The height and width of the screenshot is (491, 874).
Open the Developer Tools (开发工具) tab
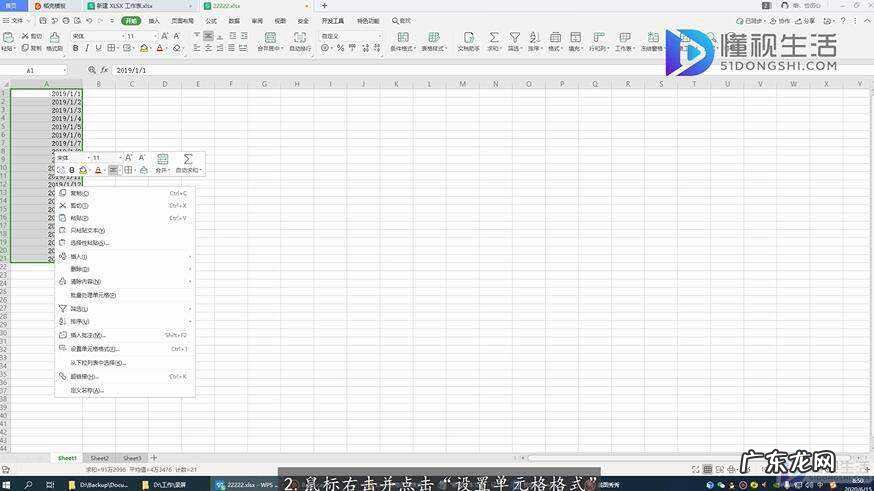coord(332,21)
